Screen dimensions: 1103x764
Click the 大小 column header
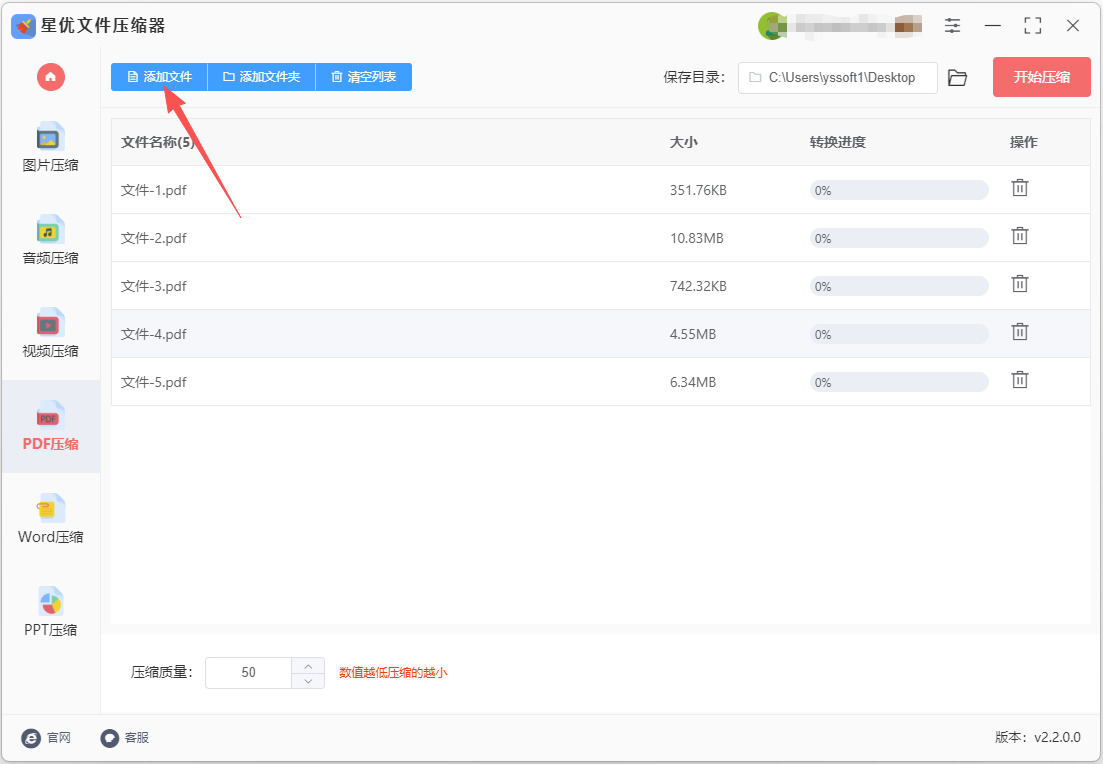point(683,142)
